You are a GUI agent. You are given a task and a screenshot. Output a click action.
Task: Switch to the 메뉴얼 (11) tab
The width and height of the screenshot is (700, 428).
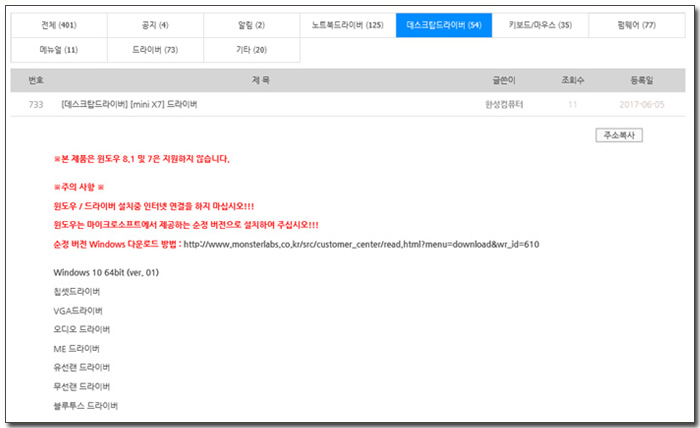(x=59, y=49)
